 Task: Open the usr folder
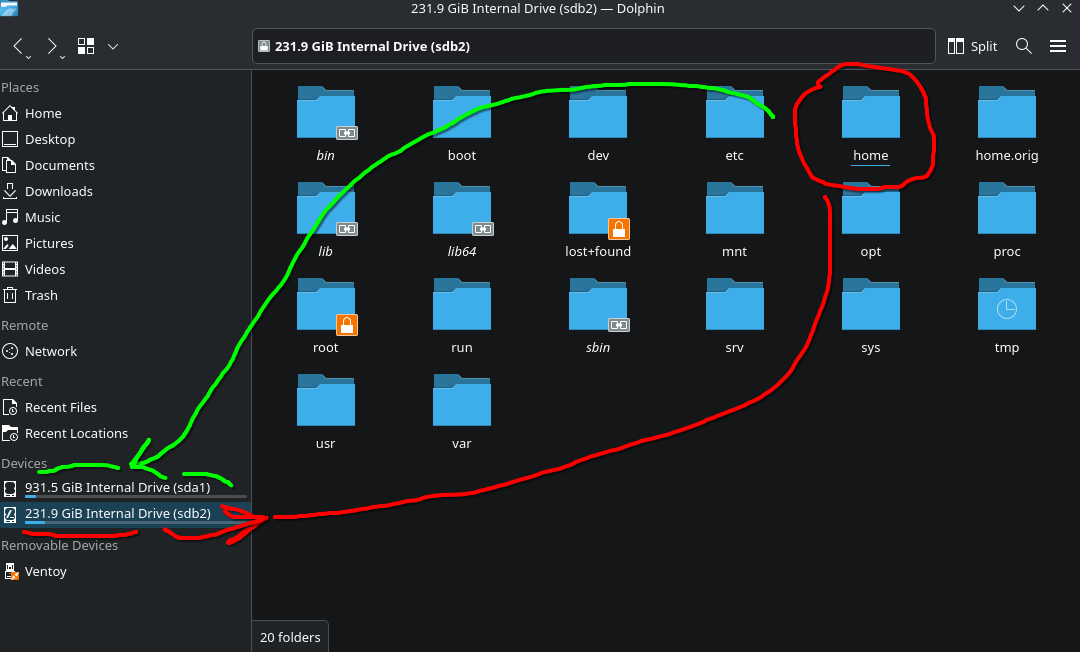tap(326, 412)
